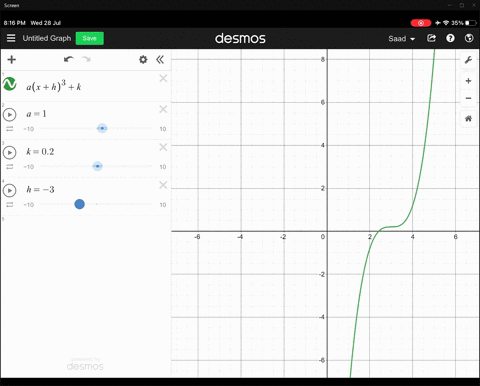Edit the a slider's upper limit 10
Viewport: 480px width, 386px height.
click(x=163, y=129)
